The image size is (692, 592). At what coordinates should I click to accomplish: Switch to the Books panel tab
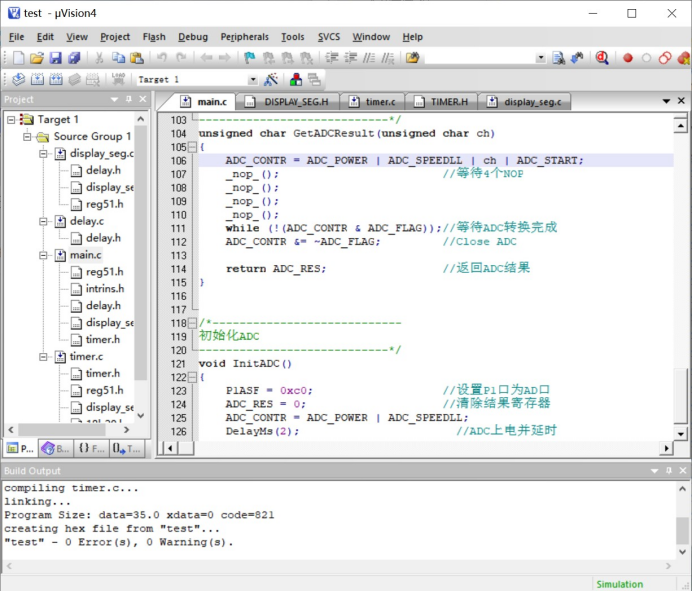[x=55, y=449]
